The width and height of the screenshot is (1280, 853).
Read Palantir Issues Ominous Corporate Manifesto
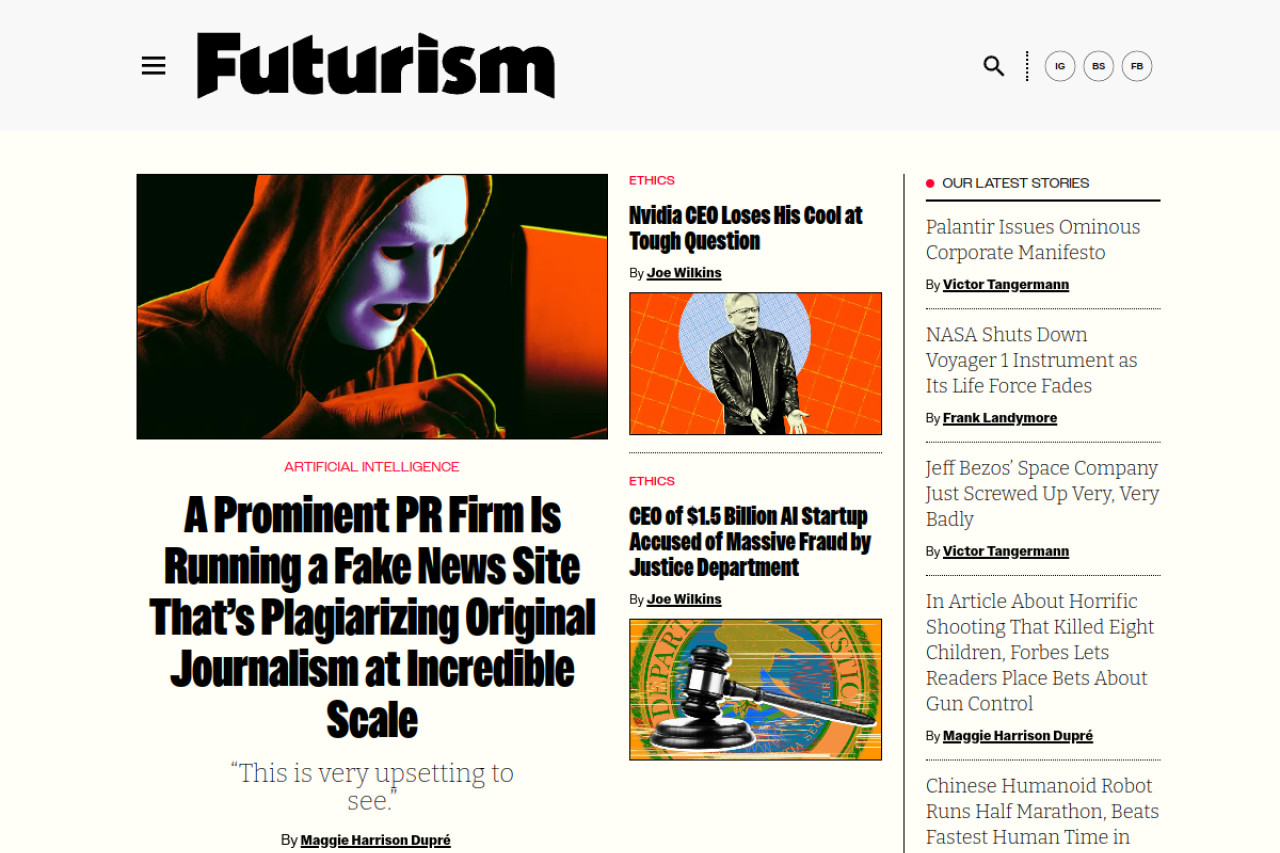pos(1033,240)
